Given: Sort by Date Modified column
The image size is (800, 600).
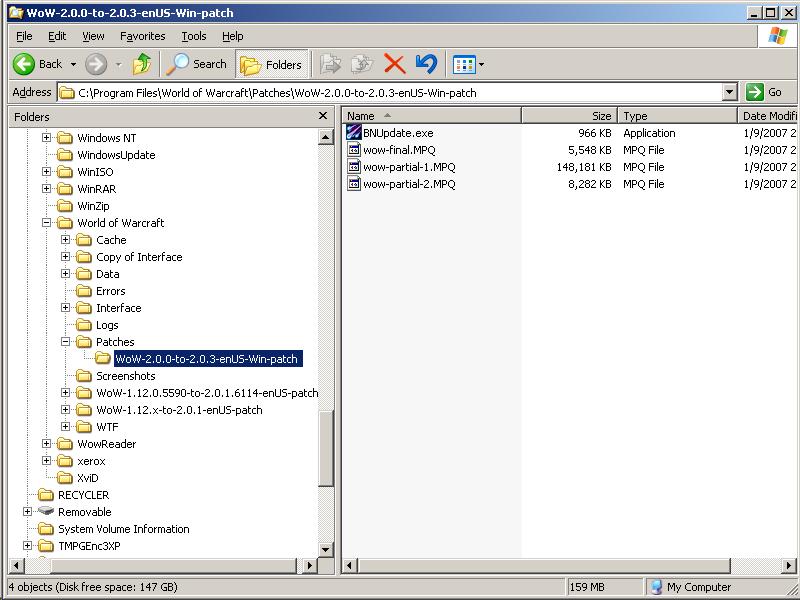Looking at the screenshot, I should click(767, 116).
